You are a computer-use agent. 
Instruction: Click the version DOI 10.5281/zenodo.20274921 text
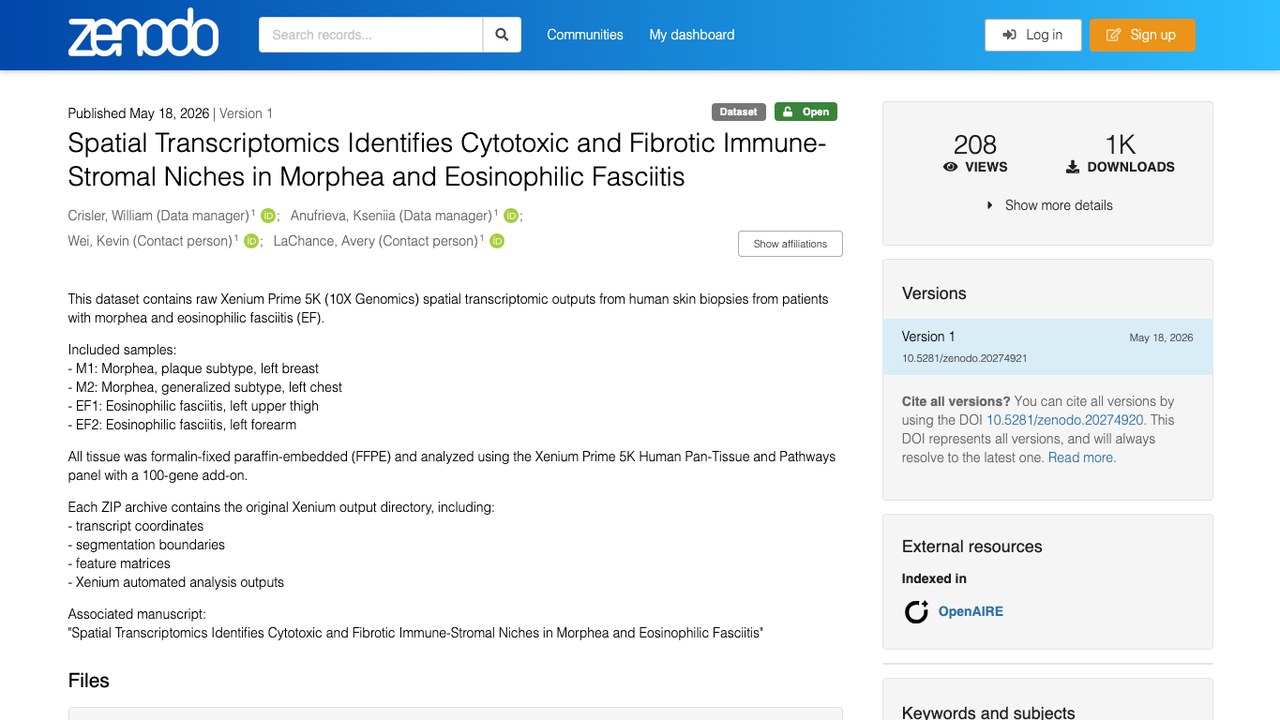tap(964, 358)
